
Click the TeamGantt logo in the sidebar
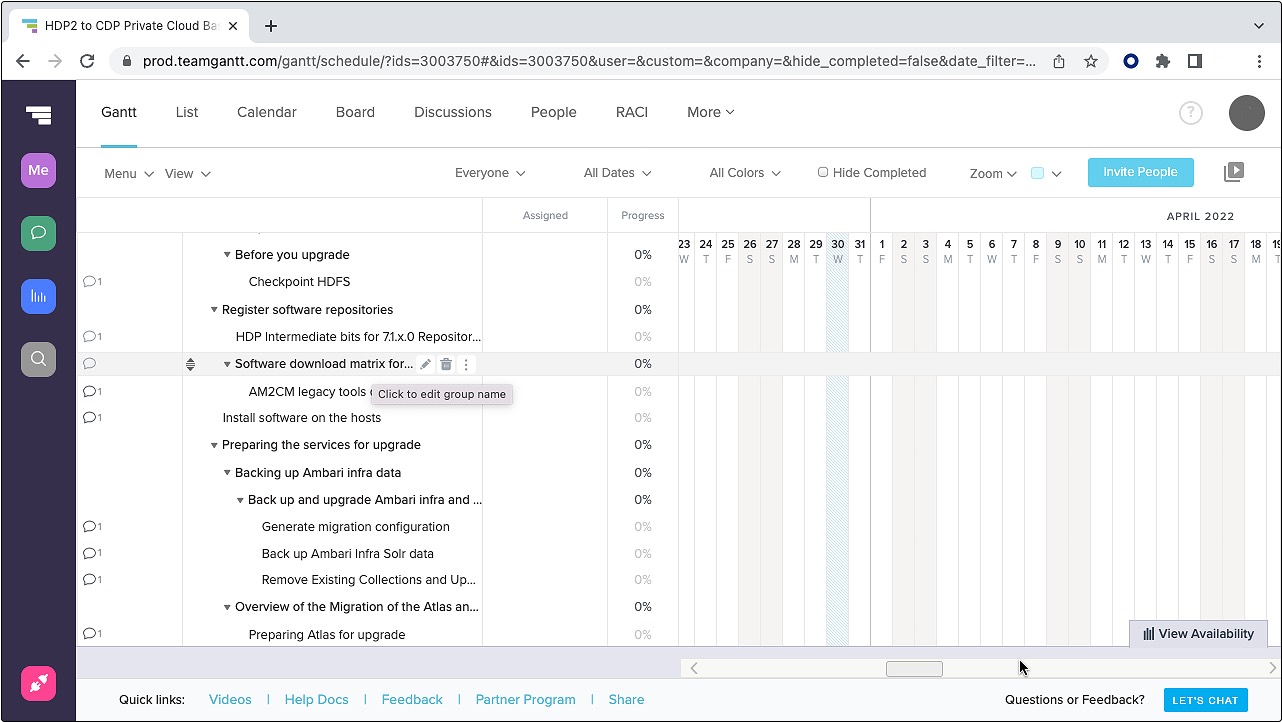coord(38,115)
